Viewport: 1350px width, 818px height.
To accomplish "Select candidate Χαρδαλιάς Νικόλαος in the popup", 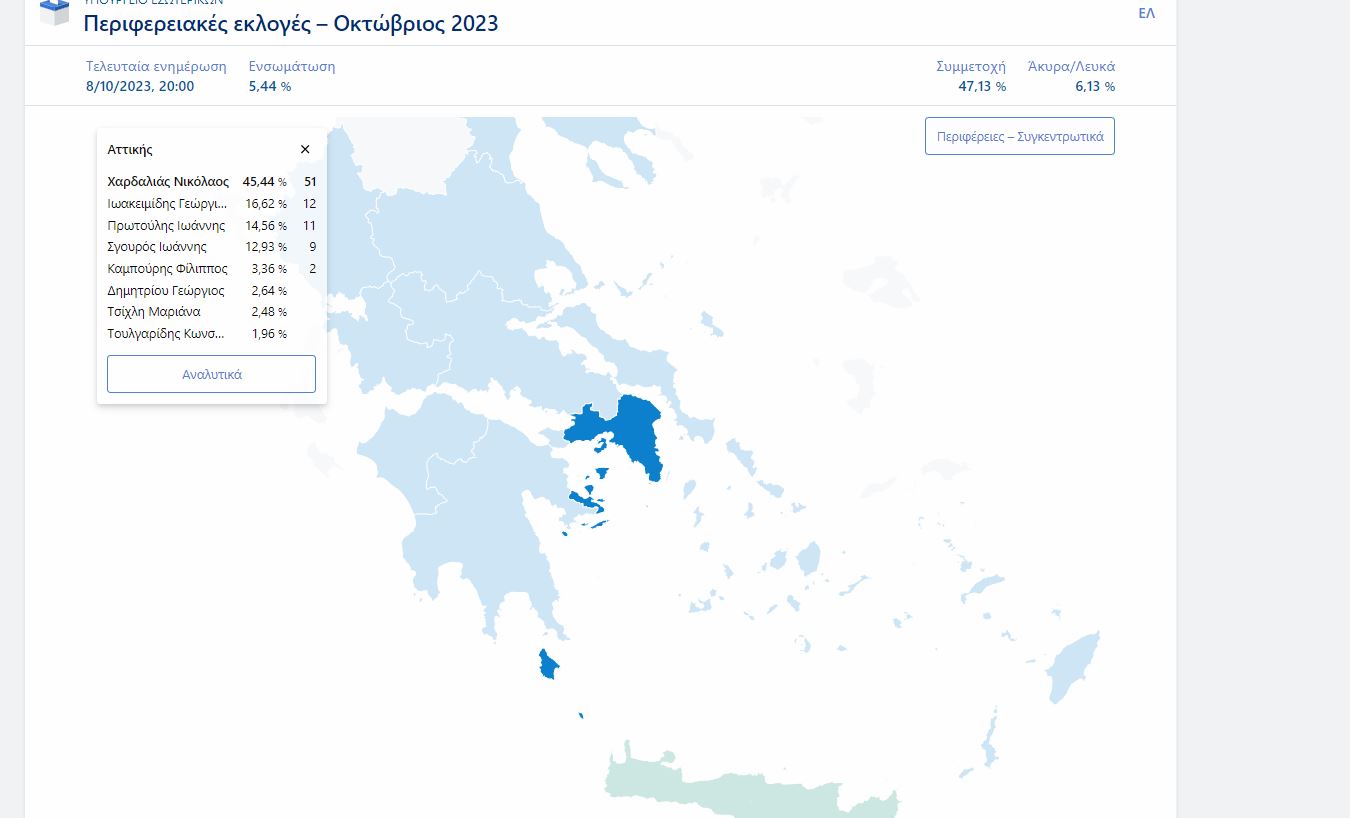I will (170, 182).
